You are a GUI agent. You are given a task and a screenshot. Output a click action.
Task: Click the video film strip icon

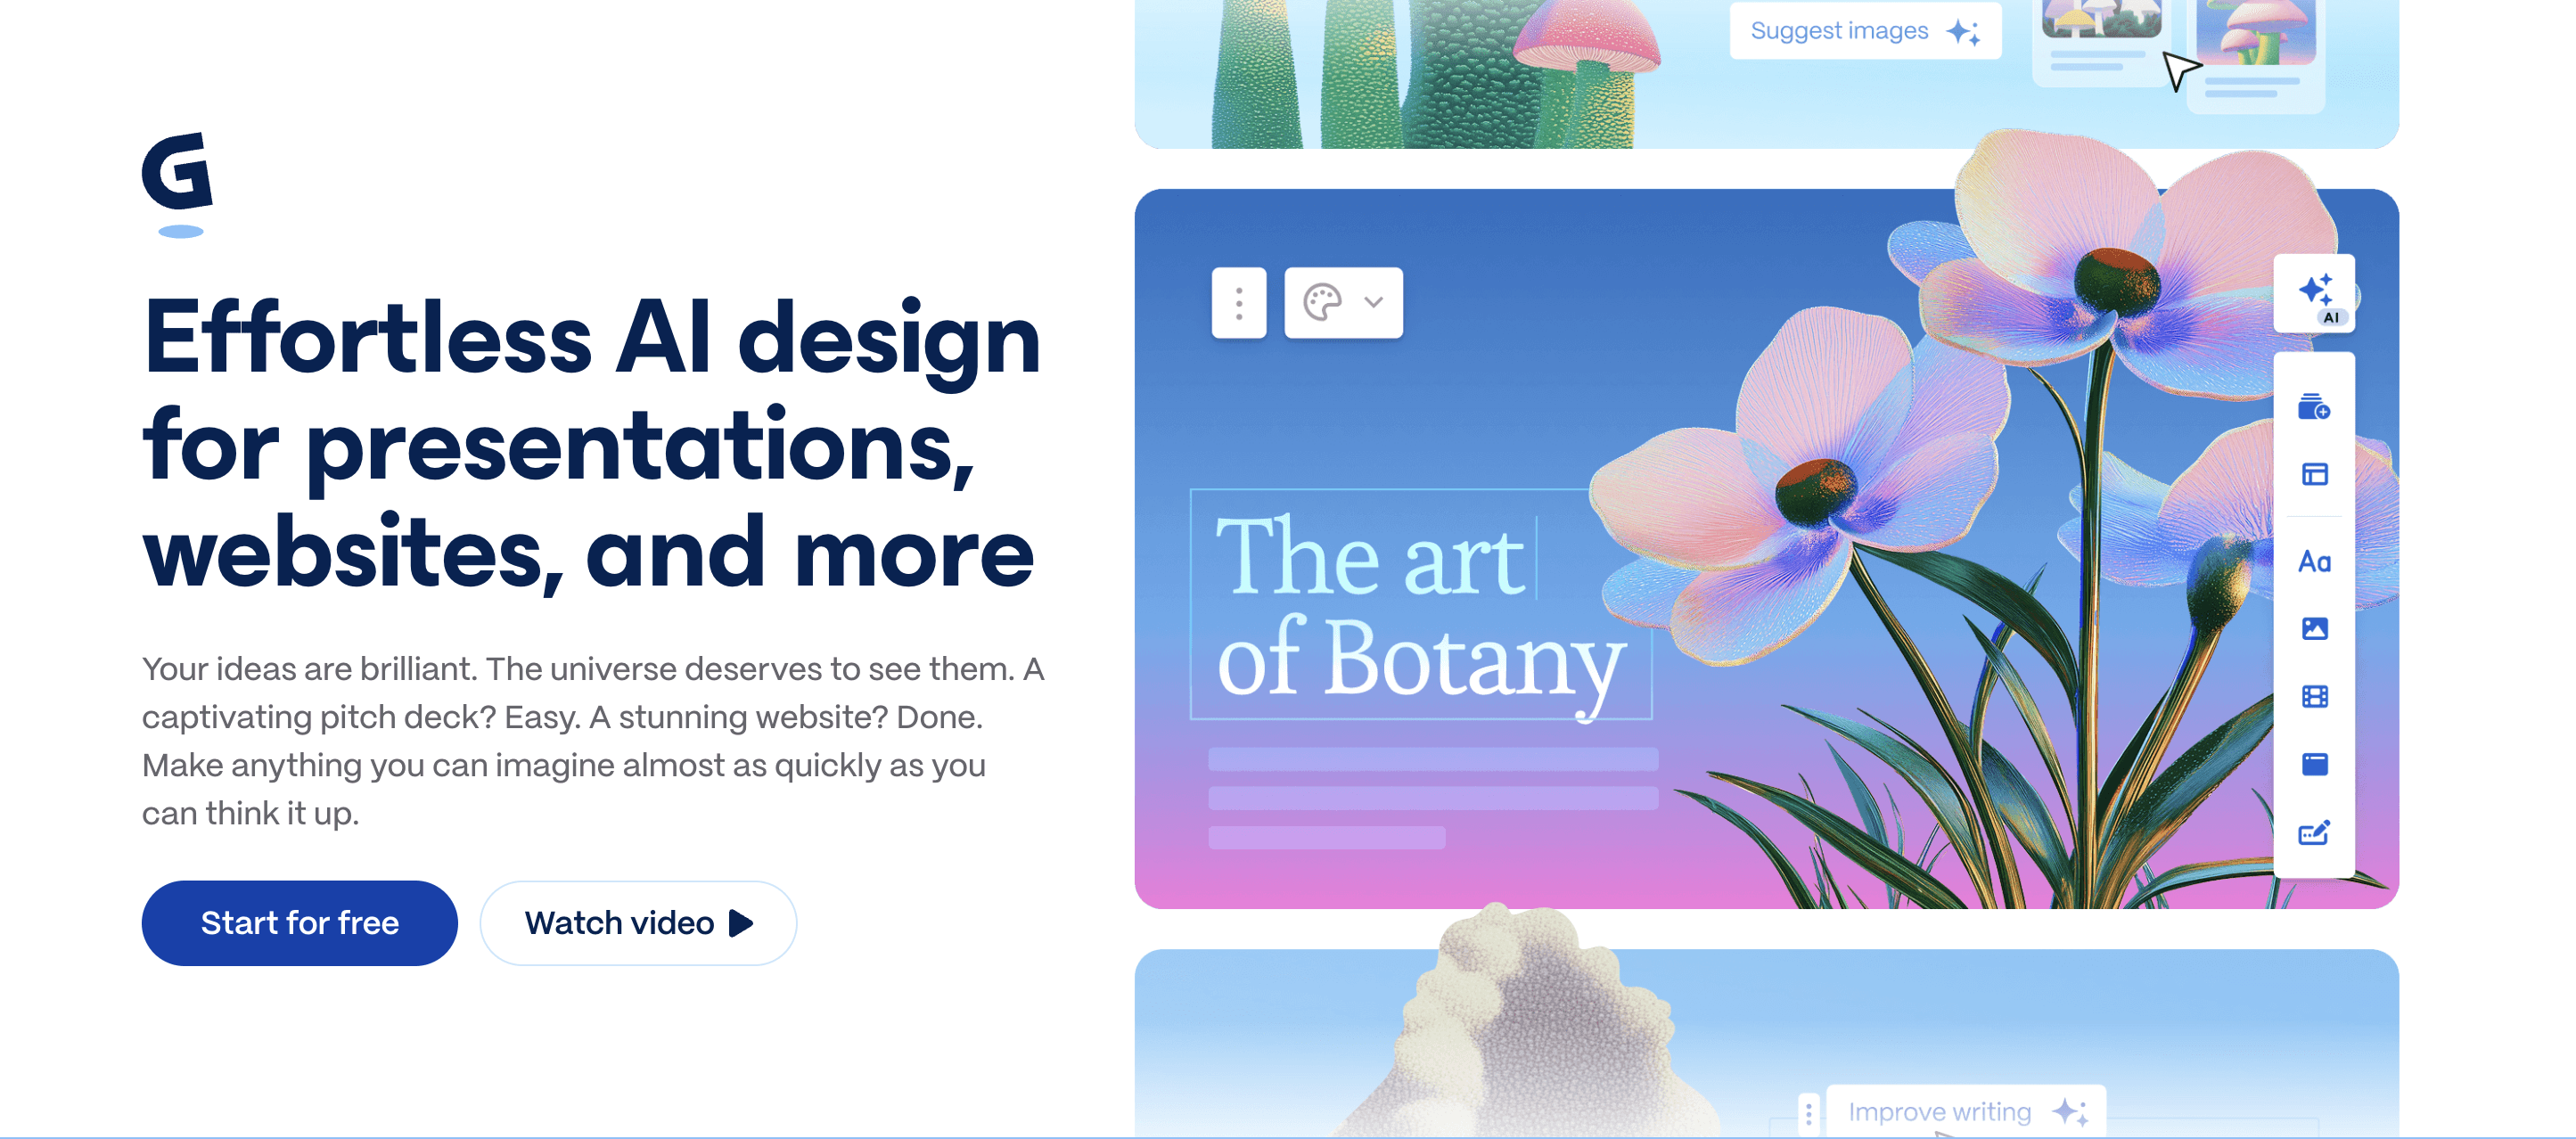coord(2314,696)
